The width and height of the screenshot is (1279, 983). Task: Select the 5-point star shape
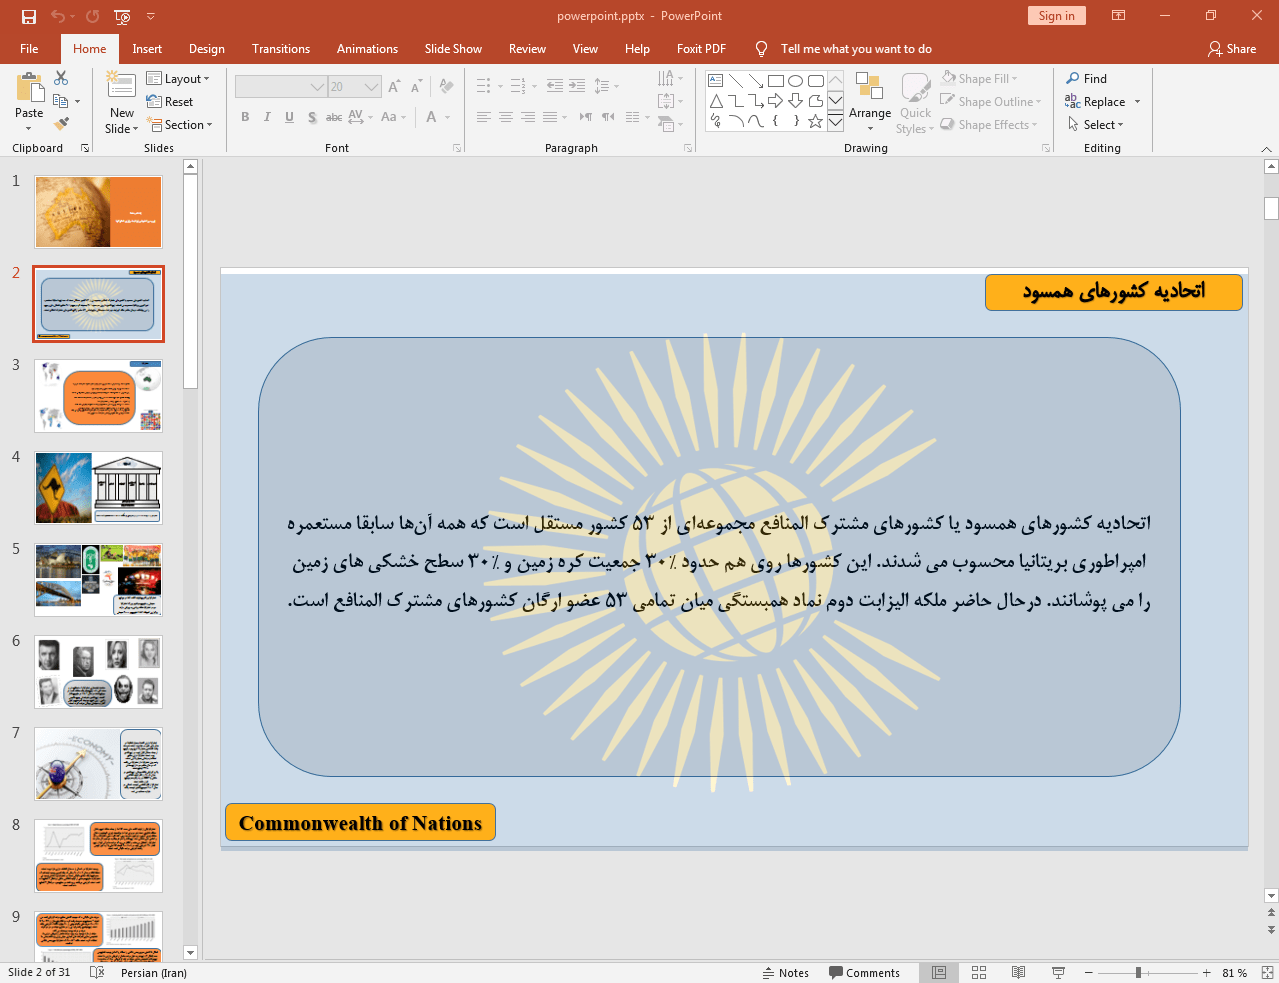(816, 121)
